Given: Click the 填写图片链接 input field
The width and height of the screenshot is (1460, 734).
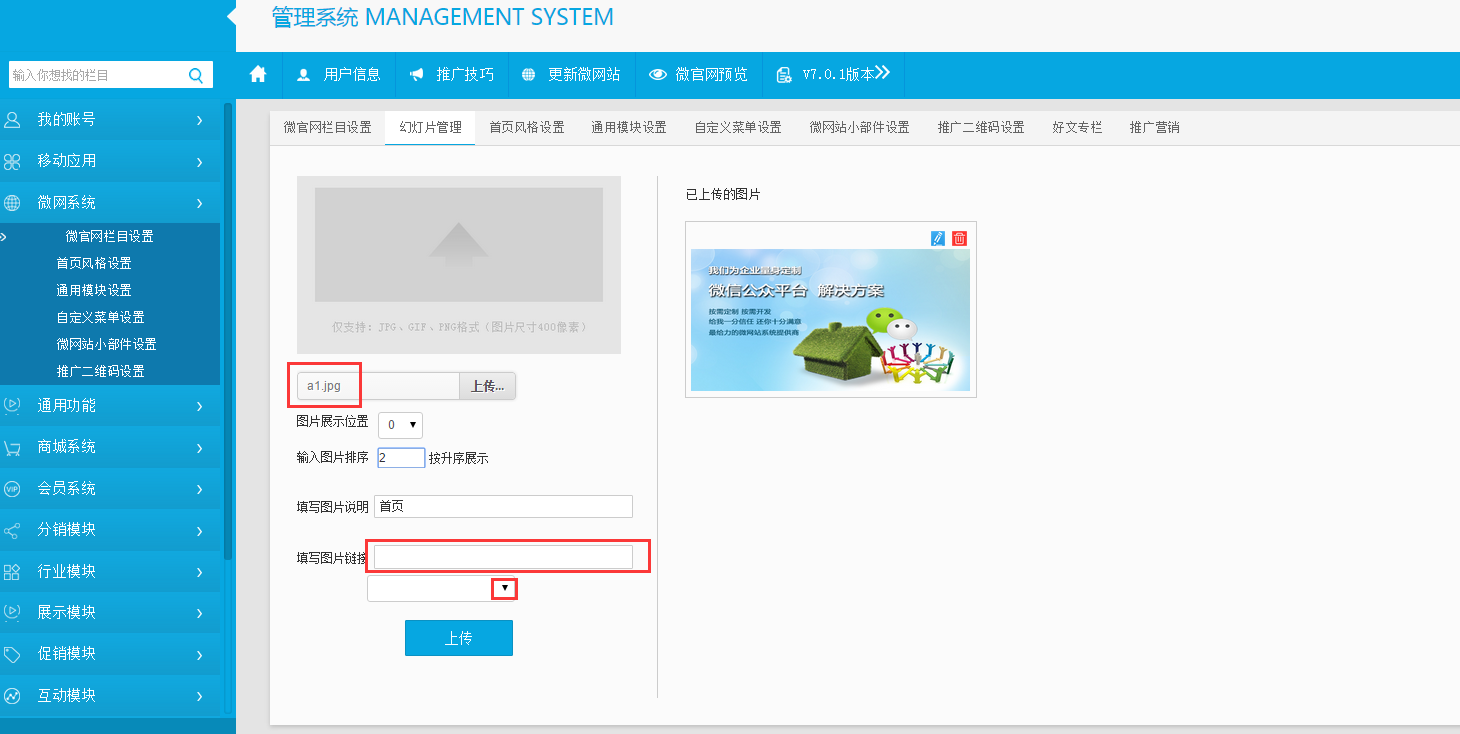Looking at the screenshot, I should [x=503, y=557].
